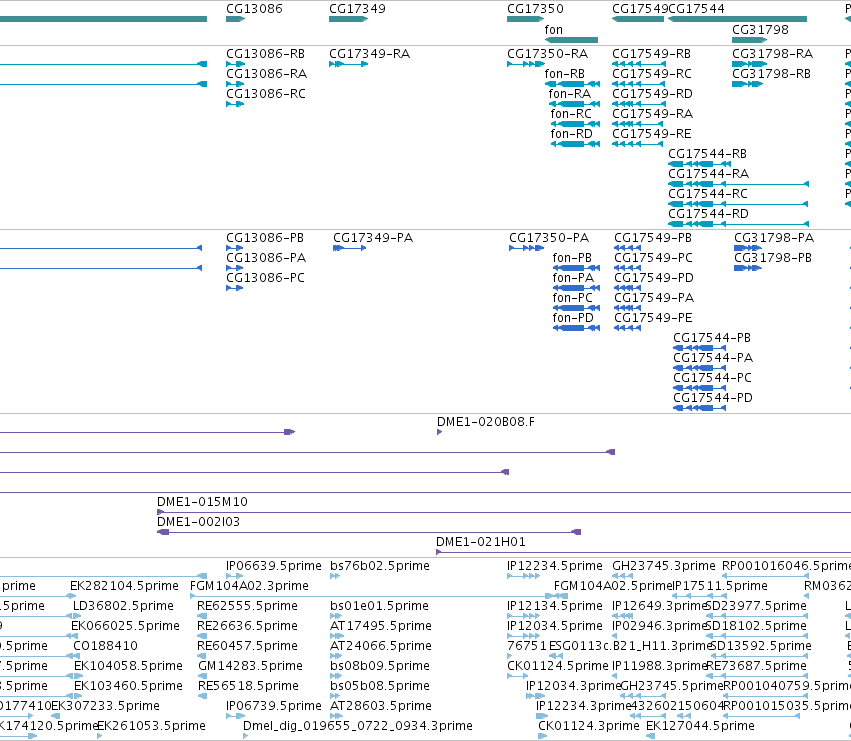The image size is (851, 741).
Task: Open transcript CG17549-RB label
Action: 651,54
